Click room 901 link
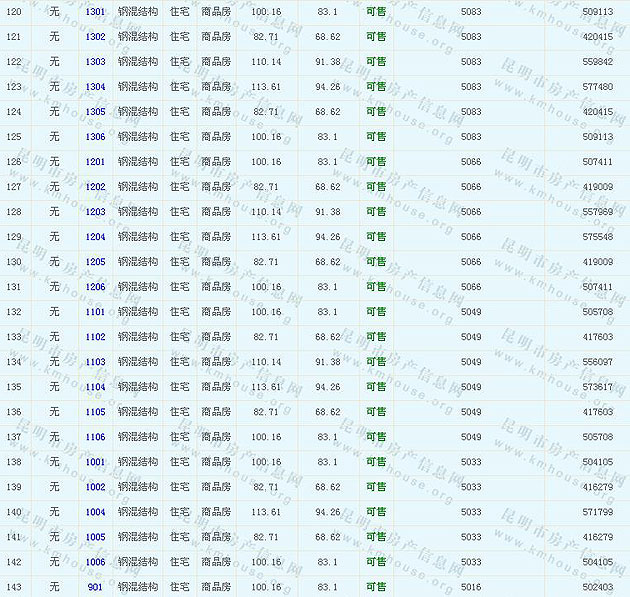The width and height of the screenshot is (630, 597). pyautogui.click(x=95, y=587)
